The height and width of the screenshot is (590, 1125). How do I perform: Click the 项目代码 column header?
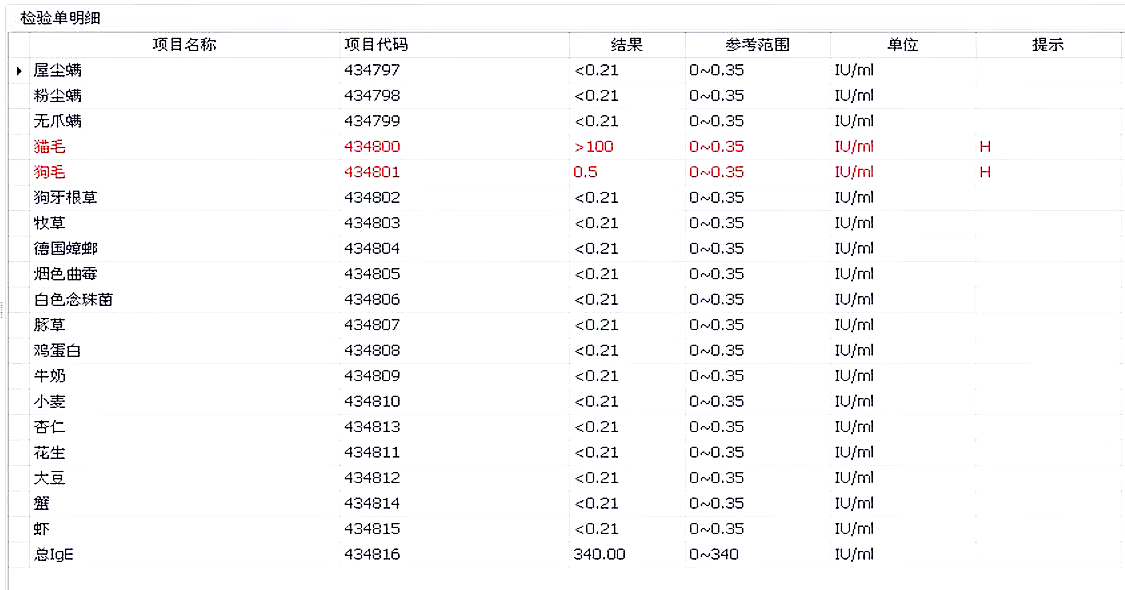[x=376, y=45]
